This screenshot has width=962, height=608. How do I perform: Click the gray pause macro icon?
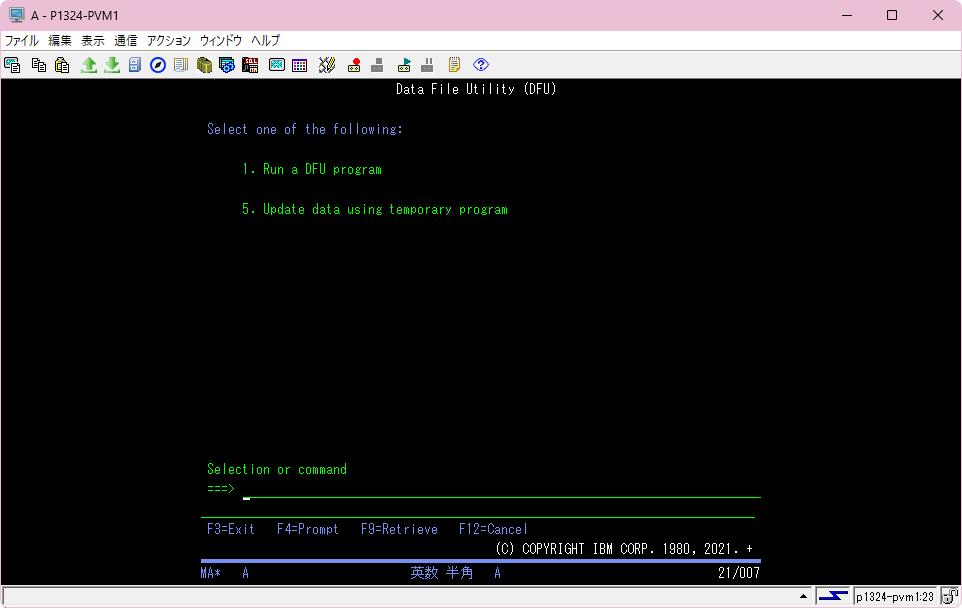pyautogui.click(x=428, y=64)
